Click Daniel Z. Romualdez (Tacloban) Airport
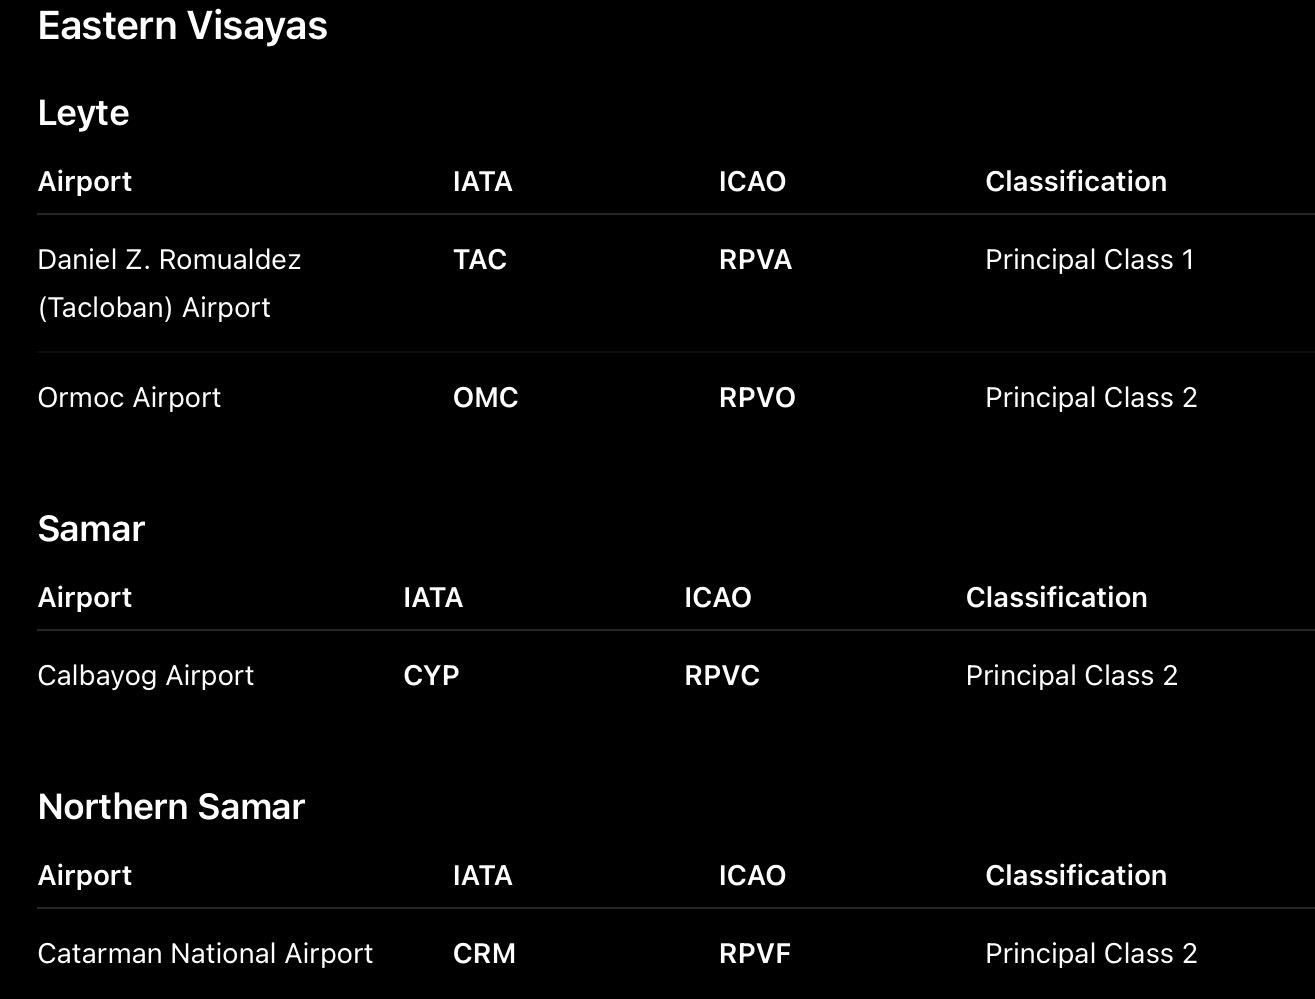Image resolution: width=1315 pixels, height=999 pixels. click(x=169, y=283)
